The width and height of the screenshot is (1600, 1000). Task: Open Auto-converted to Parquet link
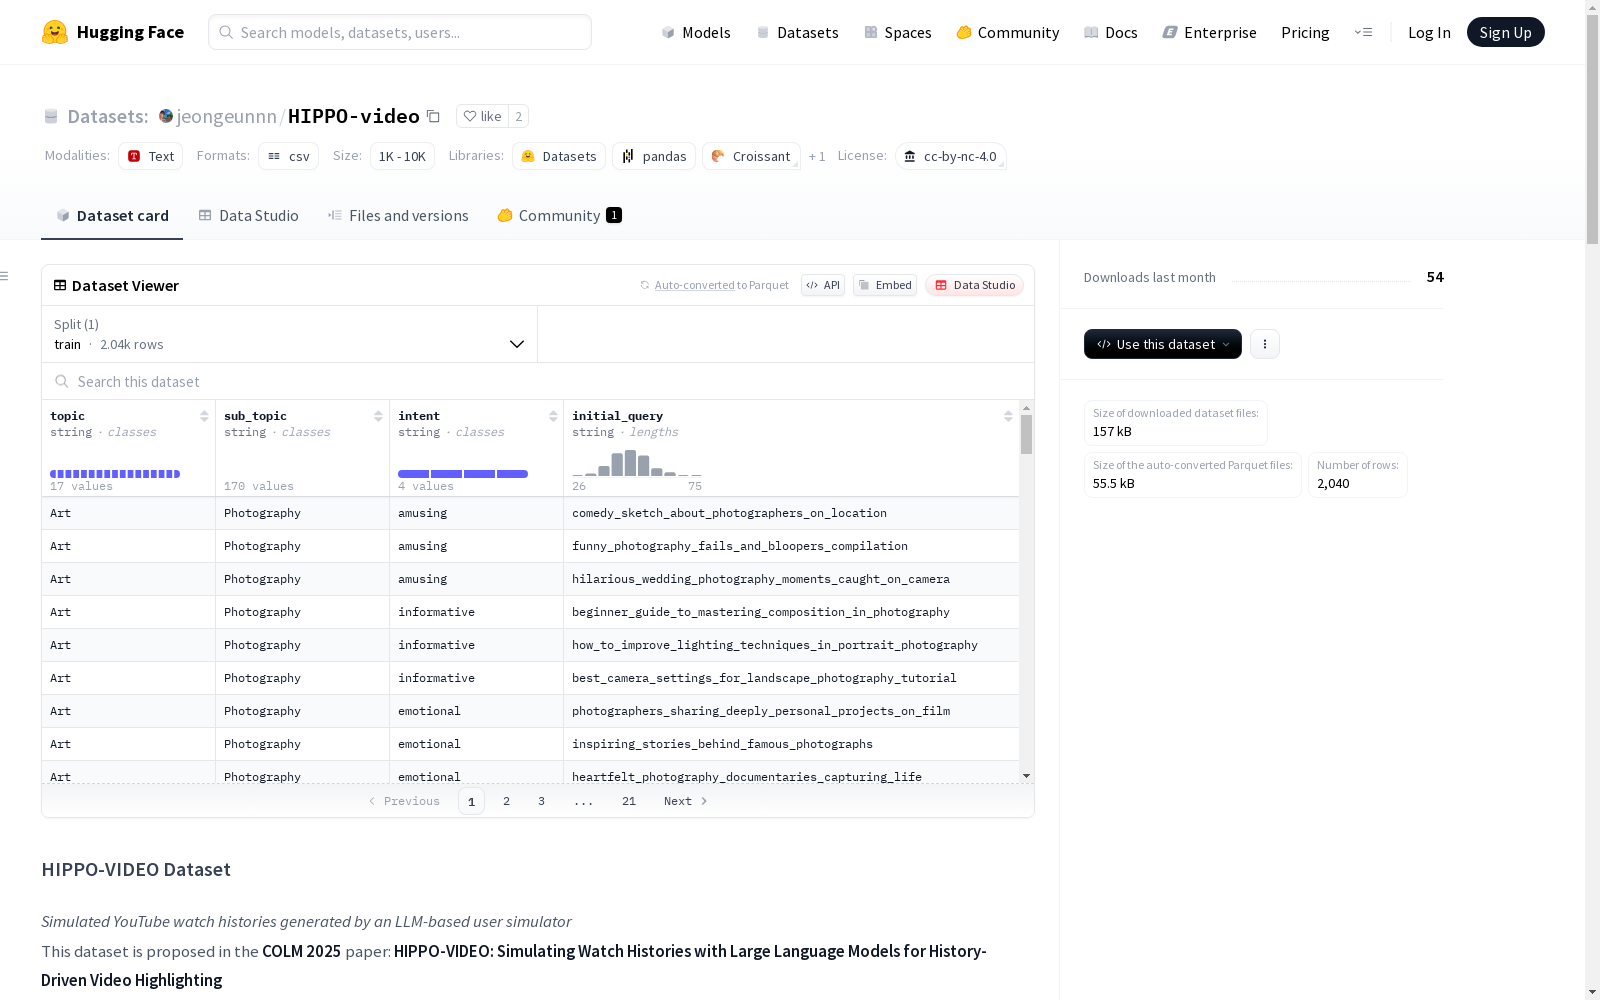pyautogui.click(x=722, y=285)
